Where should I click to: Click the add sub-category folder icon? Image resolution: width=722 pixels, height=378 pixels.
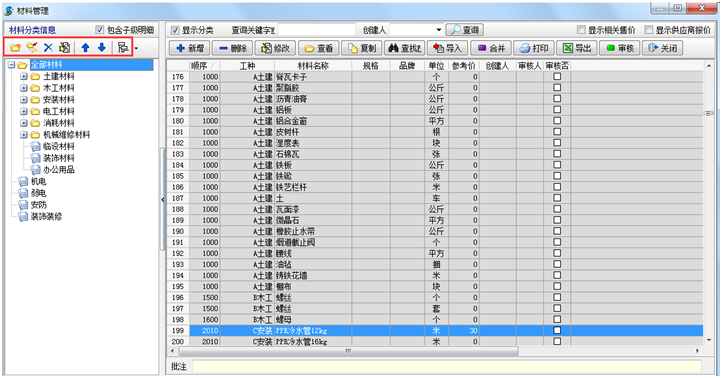32,47
